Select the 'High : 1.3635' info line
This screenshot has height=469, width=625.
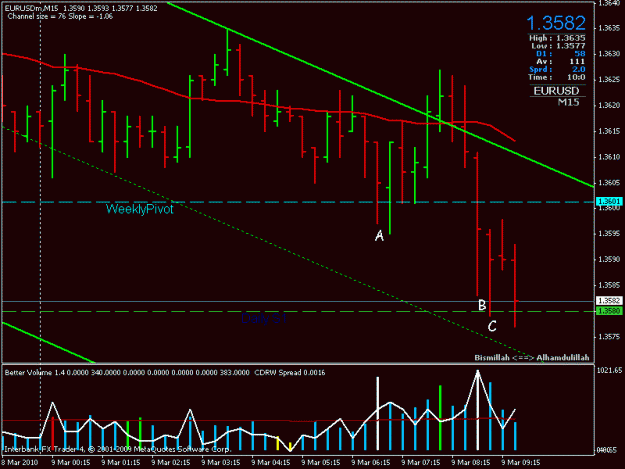pyautogui.click(x=557, y=38)
